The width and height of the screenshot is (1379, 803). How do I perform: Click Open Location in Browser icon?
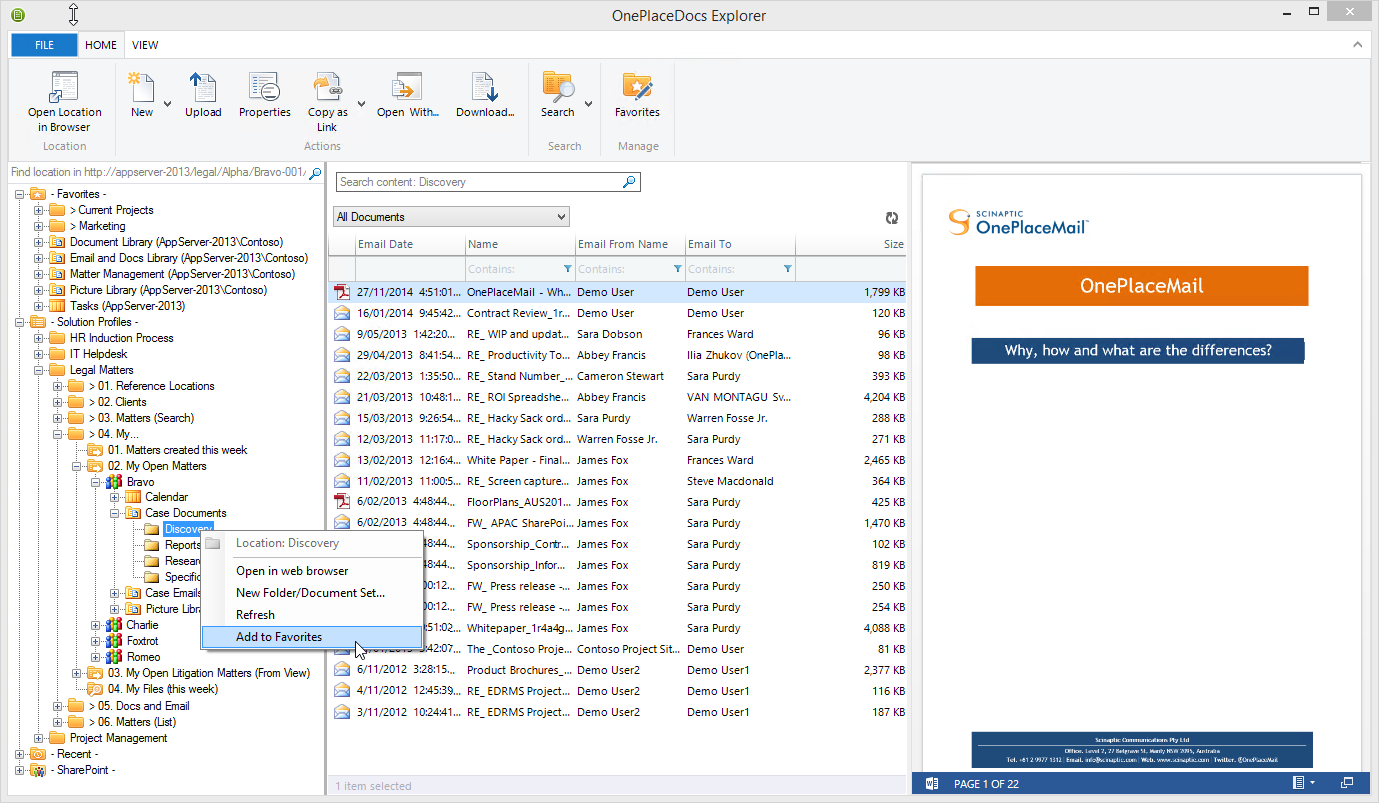64,87
